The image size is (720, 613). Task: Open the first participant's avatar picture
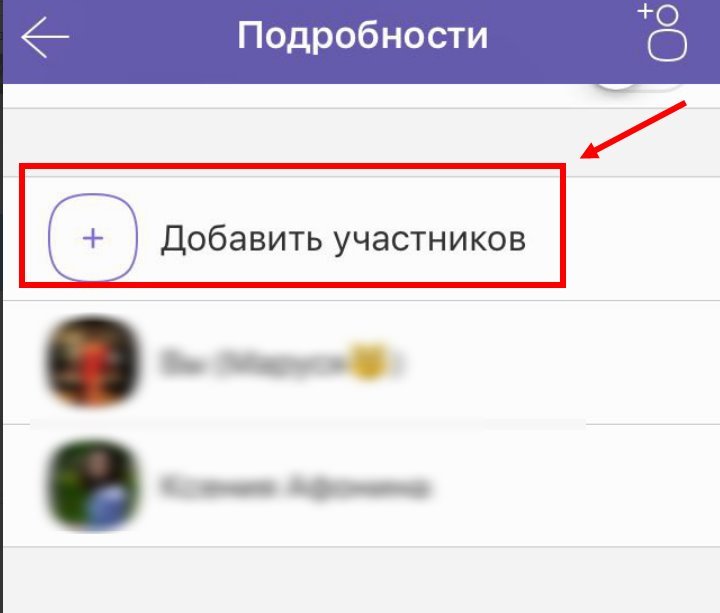tap(93, 362)
